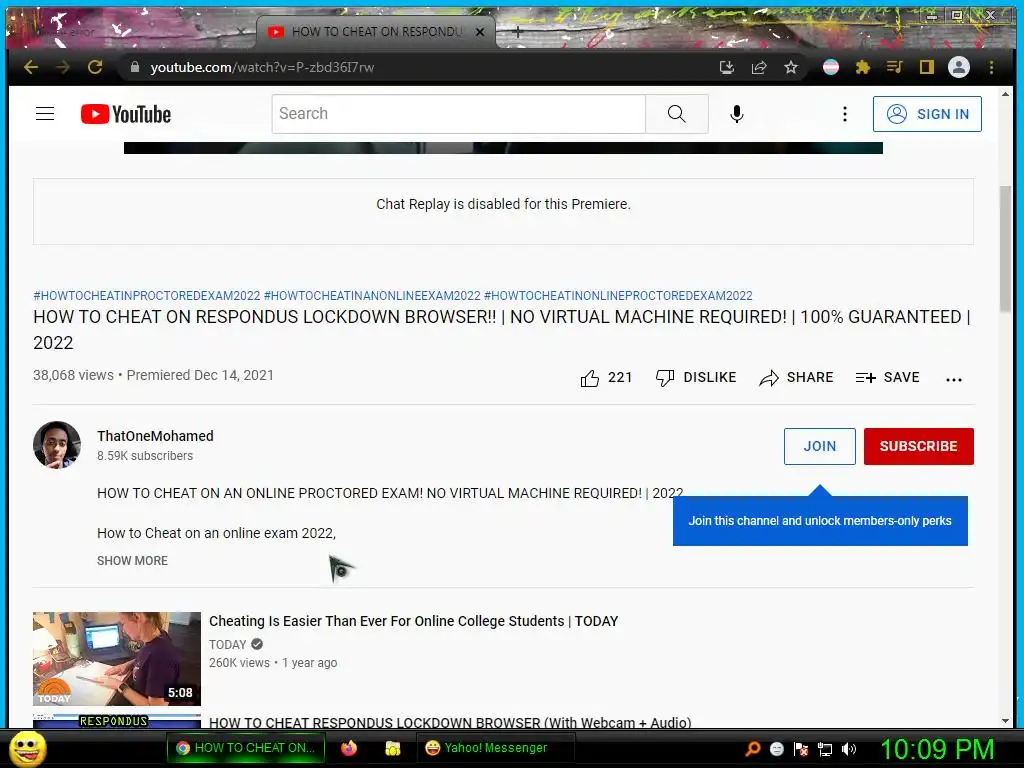
Task: Click the YouTube logo
Action: [126, 114]
